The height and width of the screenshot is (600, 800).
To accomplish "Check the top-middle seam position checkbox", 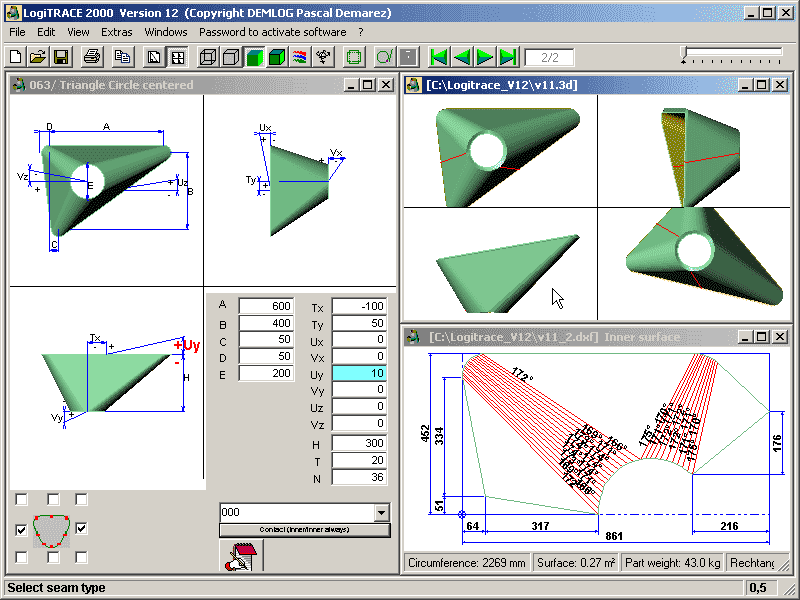I will click(53, 499).
